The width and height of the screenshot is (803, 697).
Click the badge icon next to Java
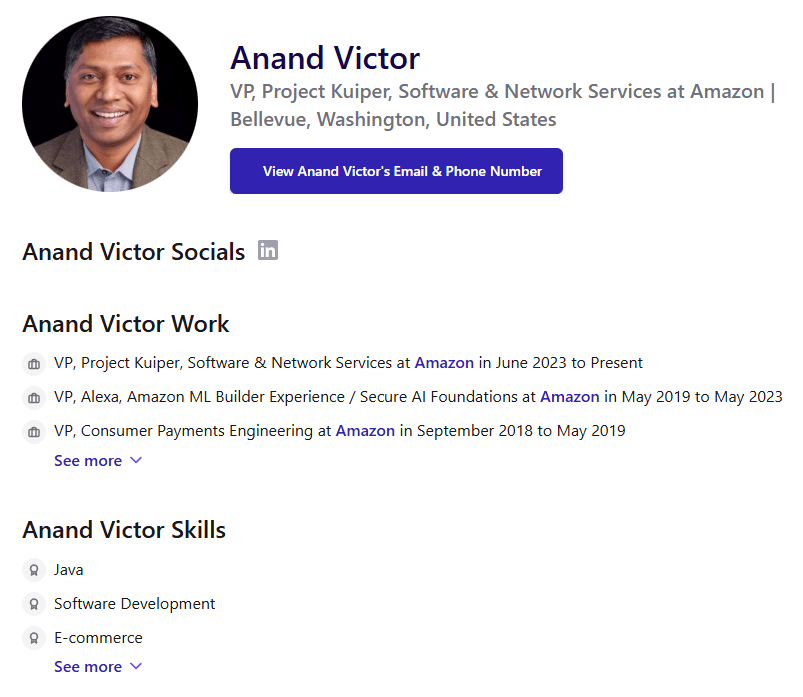coord(34,570)
